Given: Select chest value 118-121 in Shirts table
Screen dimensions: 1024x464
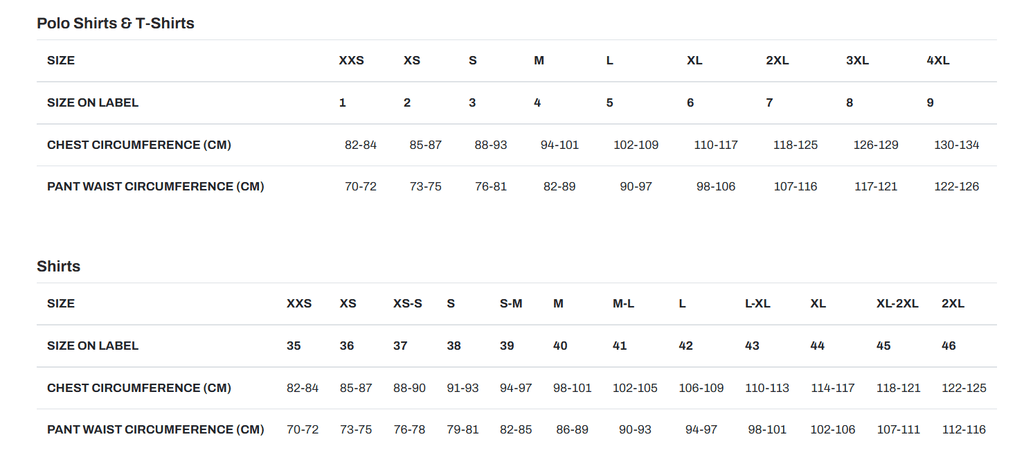Looking at the screenshot, I should [898, 387].
